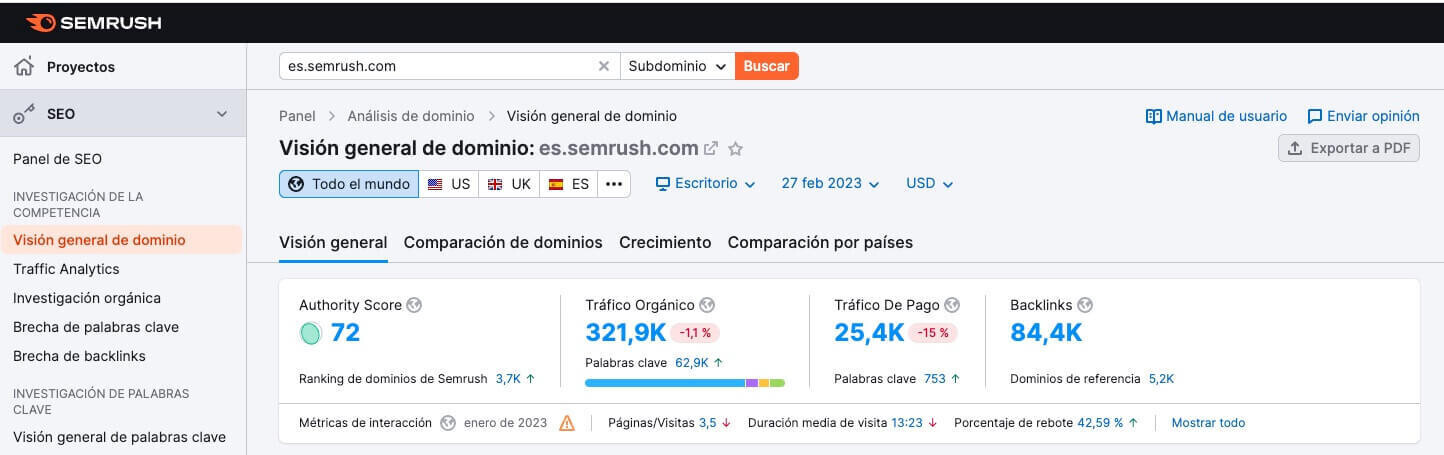
Task: Open Traffic Analytics in sidebar
Action: coord(66,269)
